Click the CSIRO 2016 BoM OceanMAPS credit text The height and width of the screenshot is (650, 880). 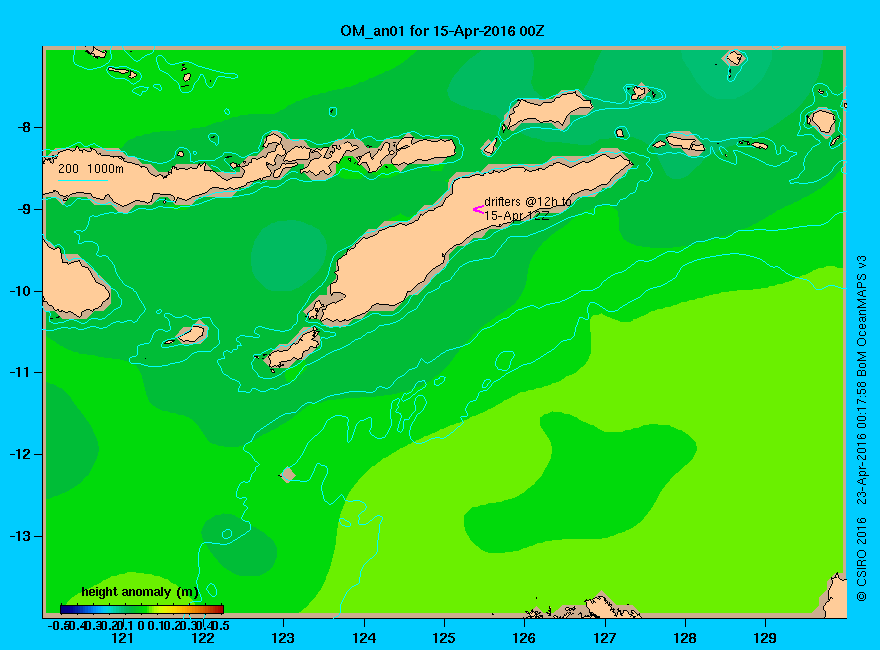point(861,428)
